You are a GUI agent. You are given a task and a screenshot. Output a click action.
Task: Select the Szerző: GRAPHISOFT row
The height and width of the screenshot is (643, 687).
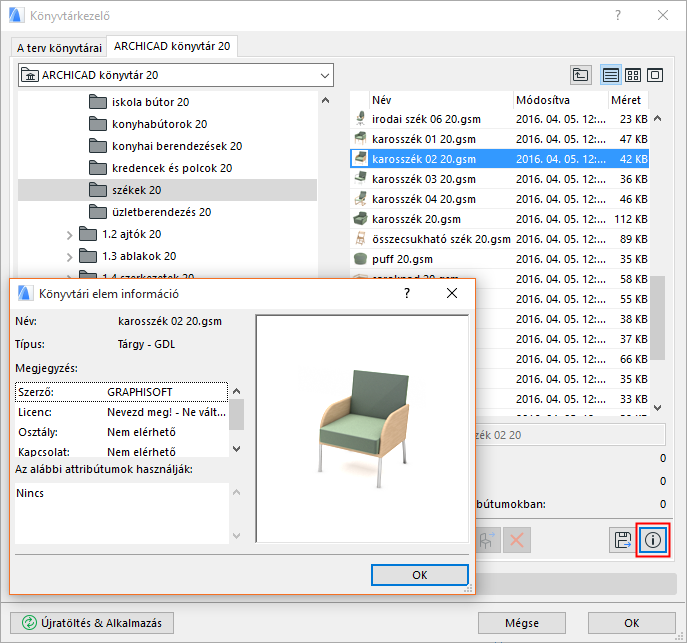(x=122, y=392)
